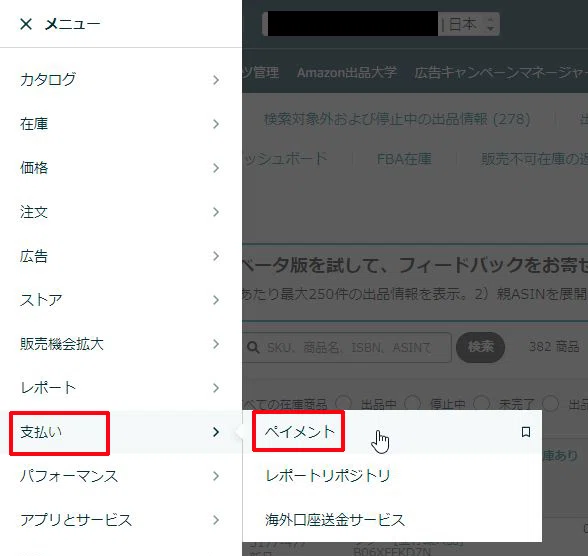This screenshot has width=588, height=556.
Task: Expand the レポート chevron arrow
Action: coord(216,388)
